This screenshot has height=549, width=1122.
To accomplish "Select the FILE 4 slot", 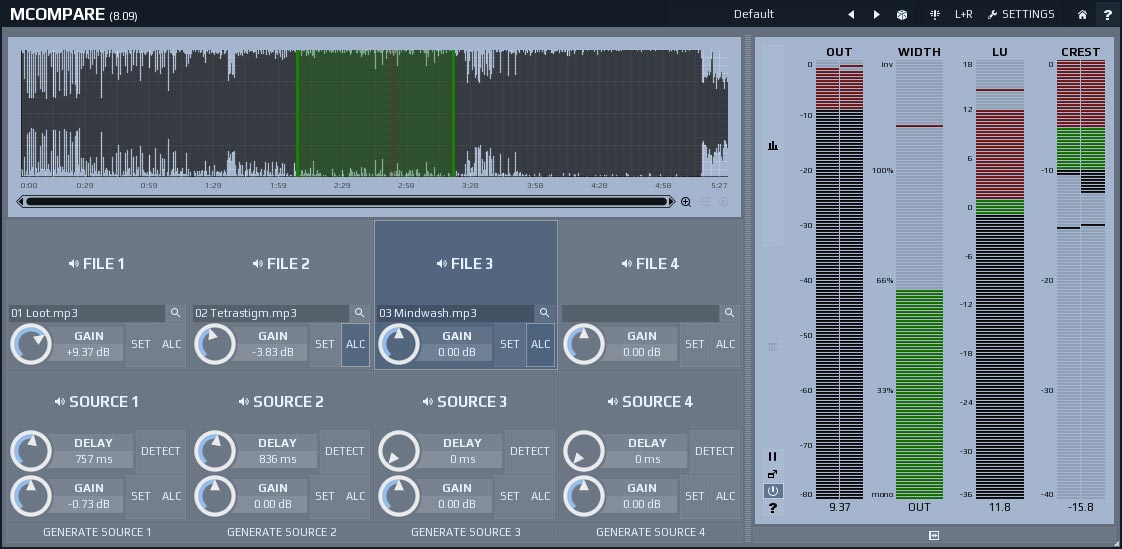I will coord(650,264).
